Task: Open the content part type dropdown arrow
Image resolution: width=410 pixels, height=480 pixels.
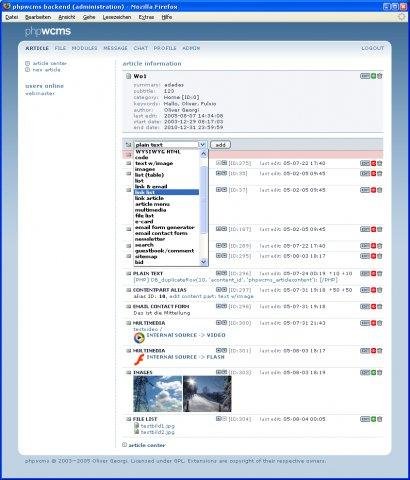Action: click(202, 145)
